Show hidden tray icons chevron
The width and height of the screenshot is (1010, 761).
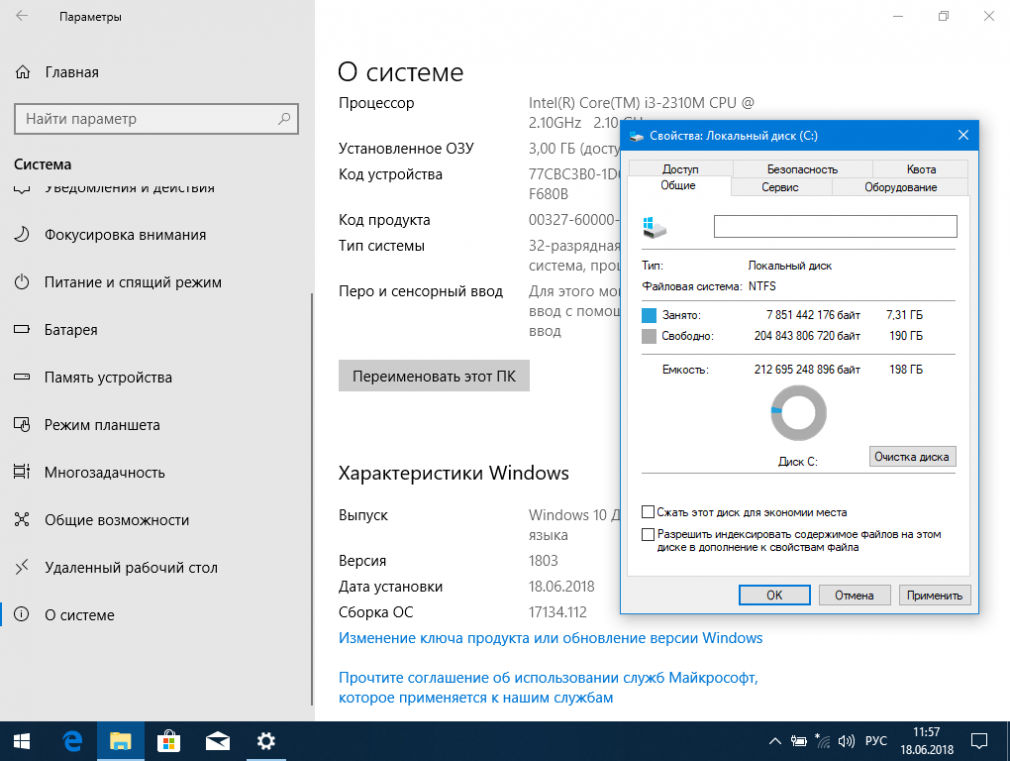[x=775, y=742]
